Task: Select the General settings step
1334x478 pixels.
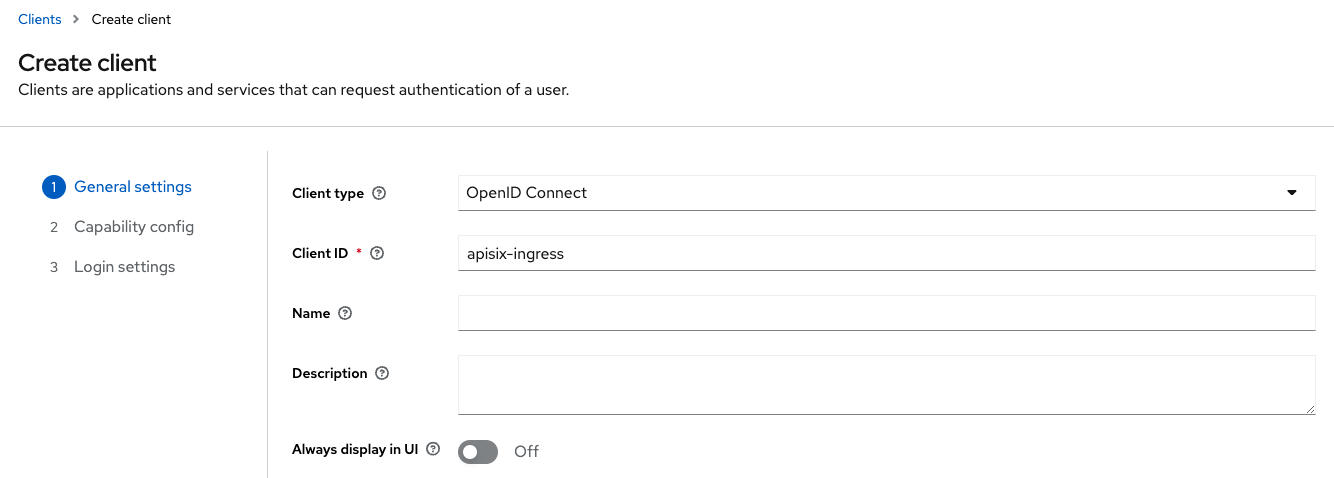Action: [x=133, y=187]
